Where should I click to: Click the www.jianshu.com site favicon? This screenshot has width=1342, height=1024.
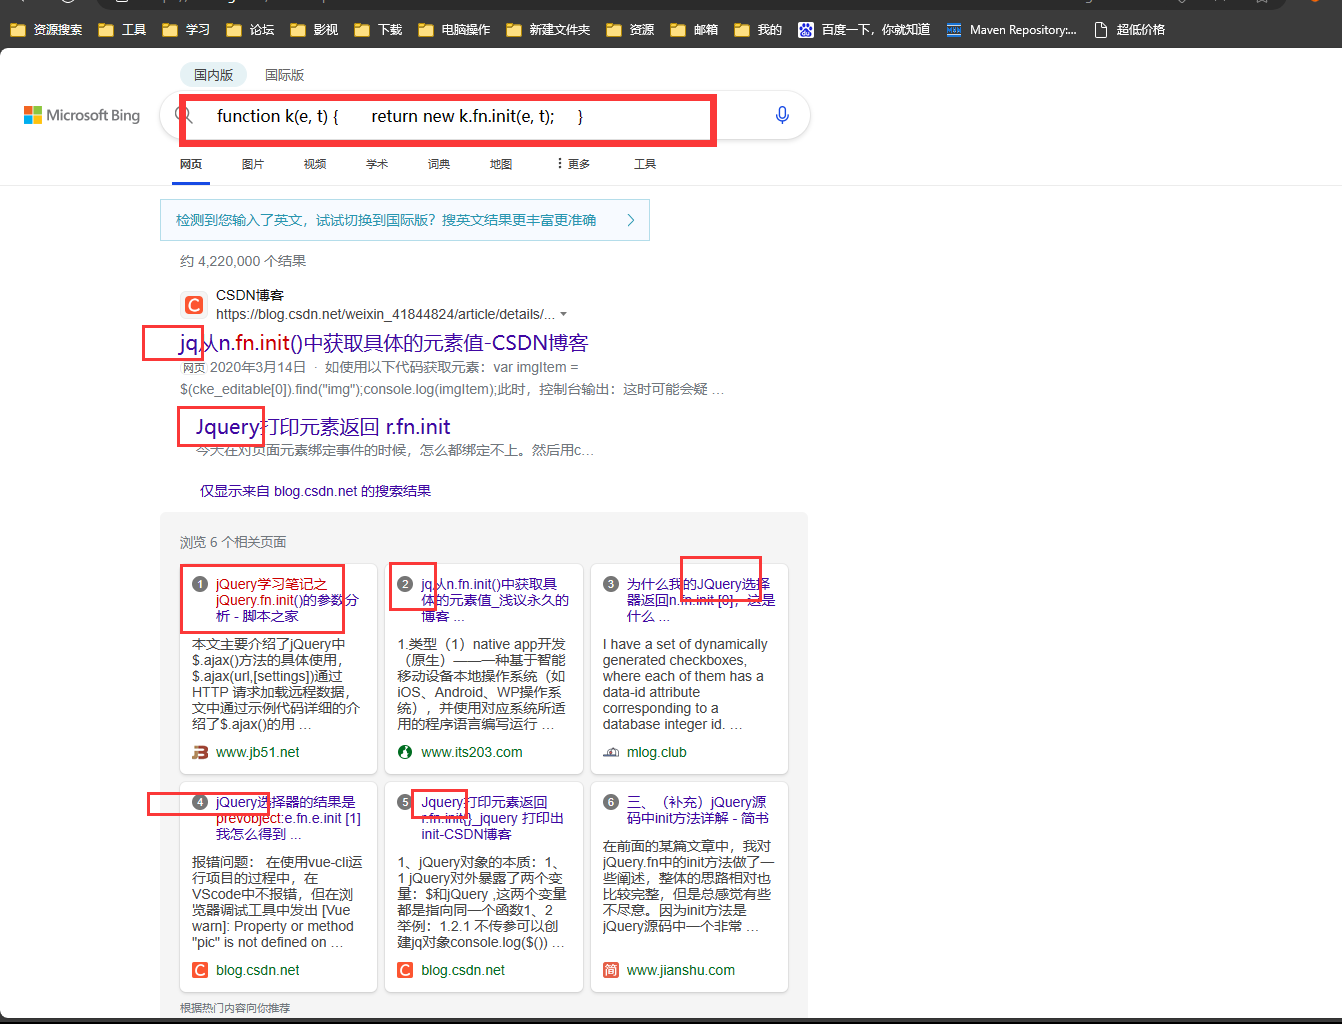click(611, 970)
